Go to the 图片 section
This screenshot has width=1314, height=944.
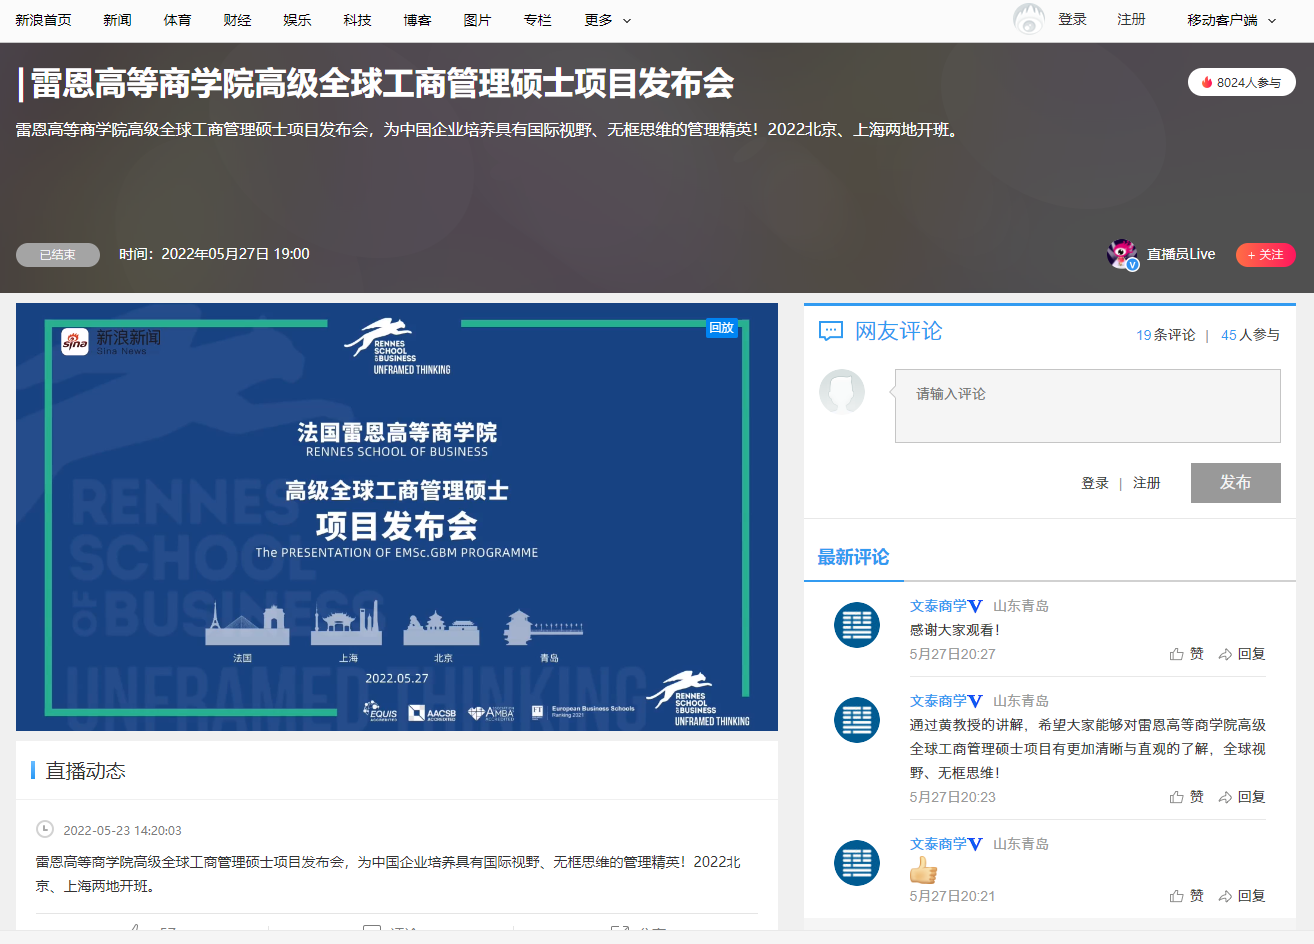(477, 20)
